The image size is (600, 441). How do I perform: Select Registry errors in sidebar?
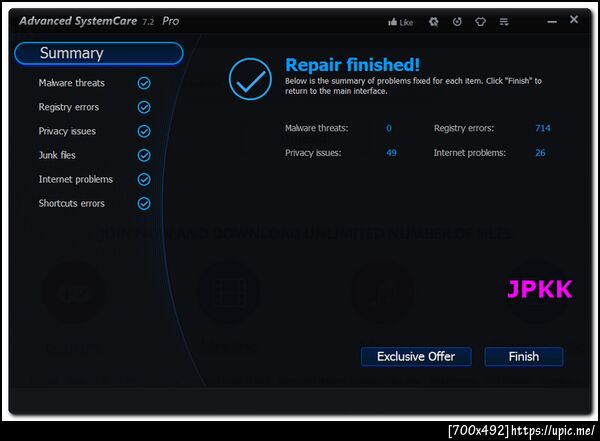[x=69, y=107]
